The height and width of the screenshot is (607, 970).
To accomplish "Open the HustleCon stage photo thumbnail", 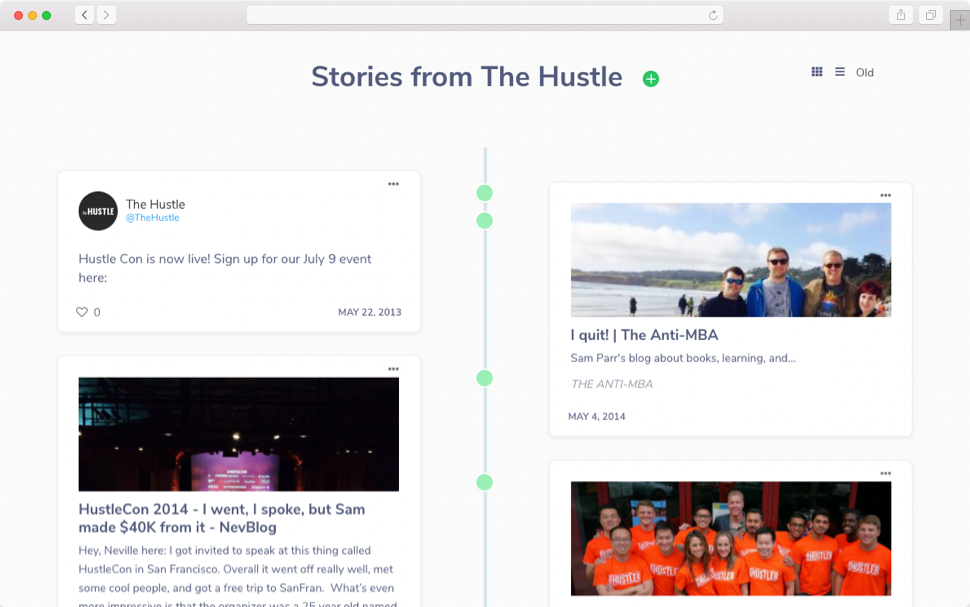I will (x=239, y=434).
